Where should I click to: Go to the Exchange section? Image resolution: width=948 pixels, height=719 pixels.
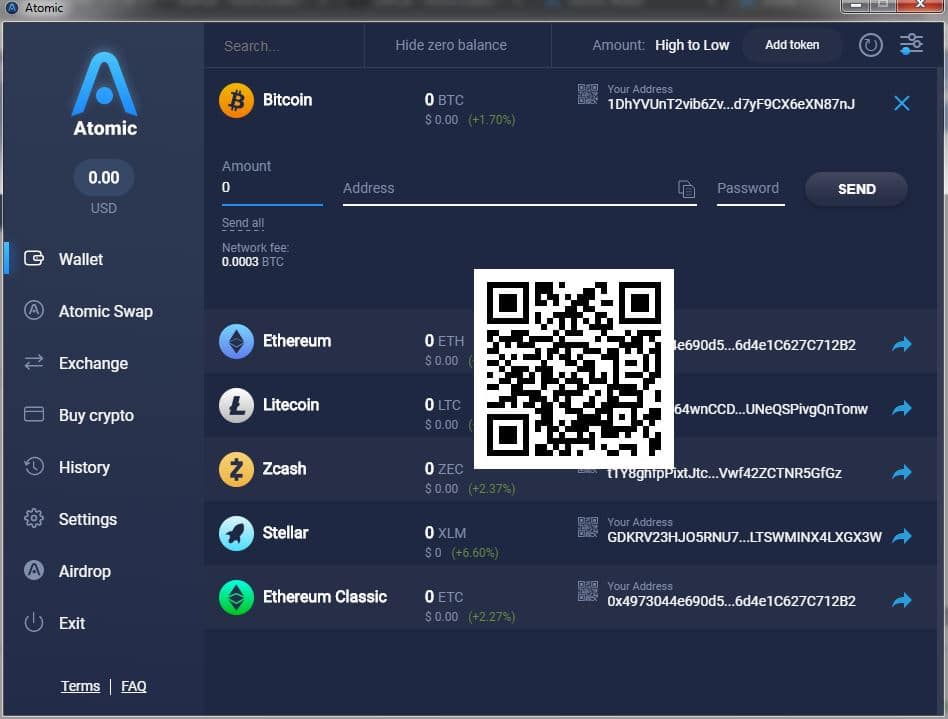click(93, 363)
